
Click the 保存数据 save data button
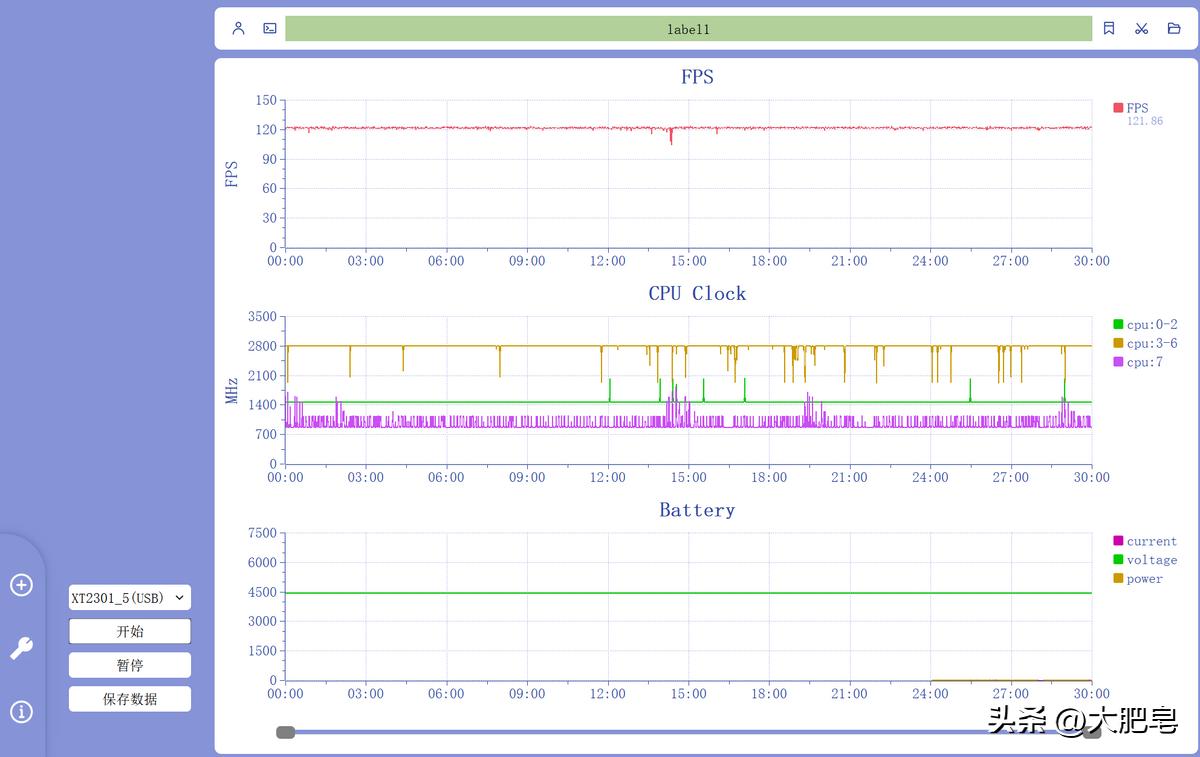click(129, 699)
